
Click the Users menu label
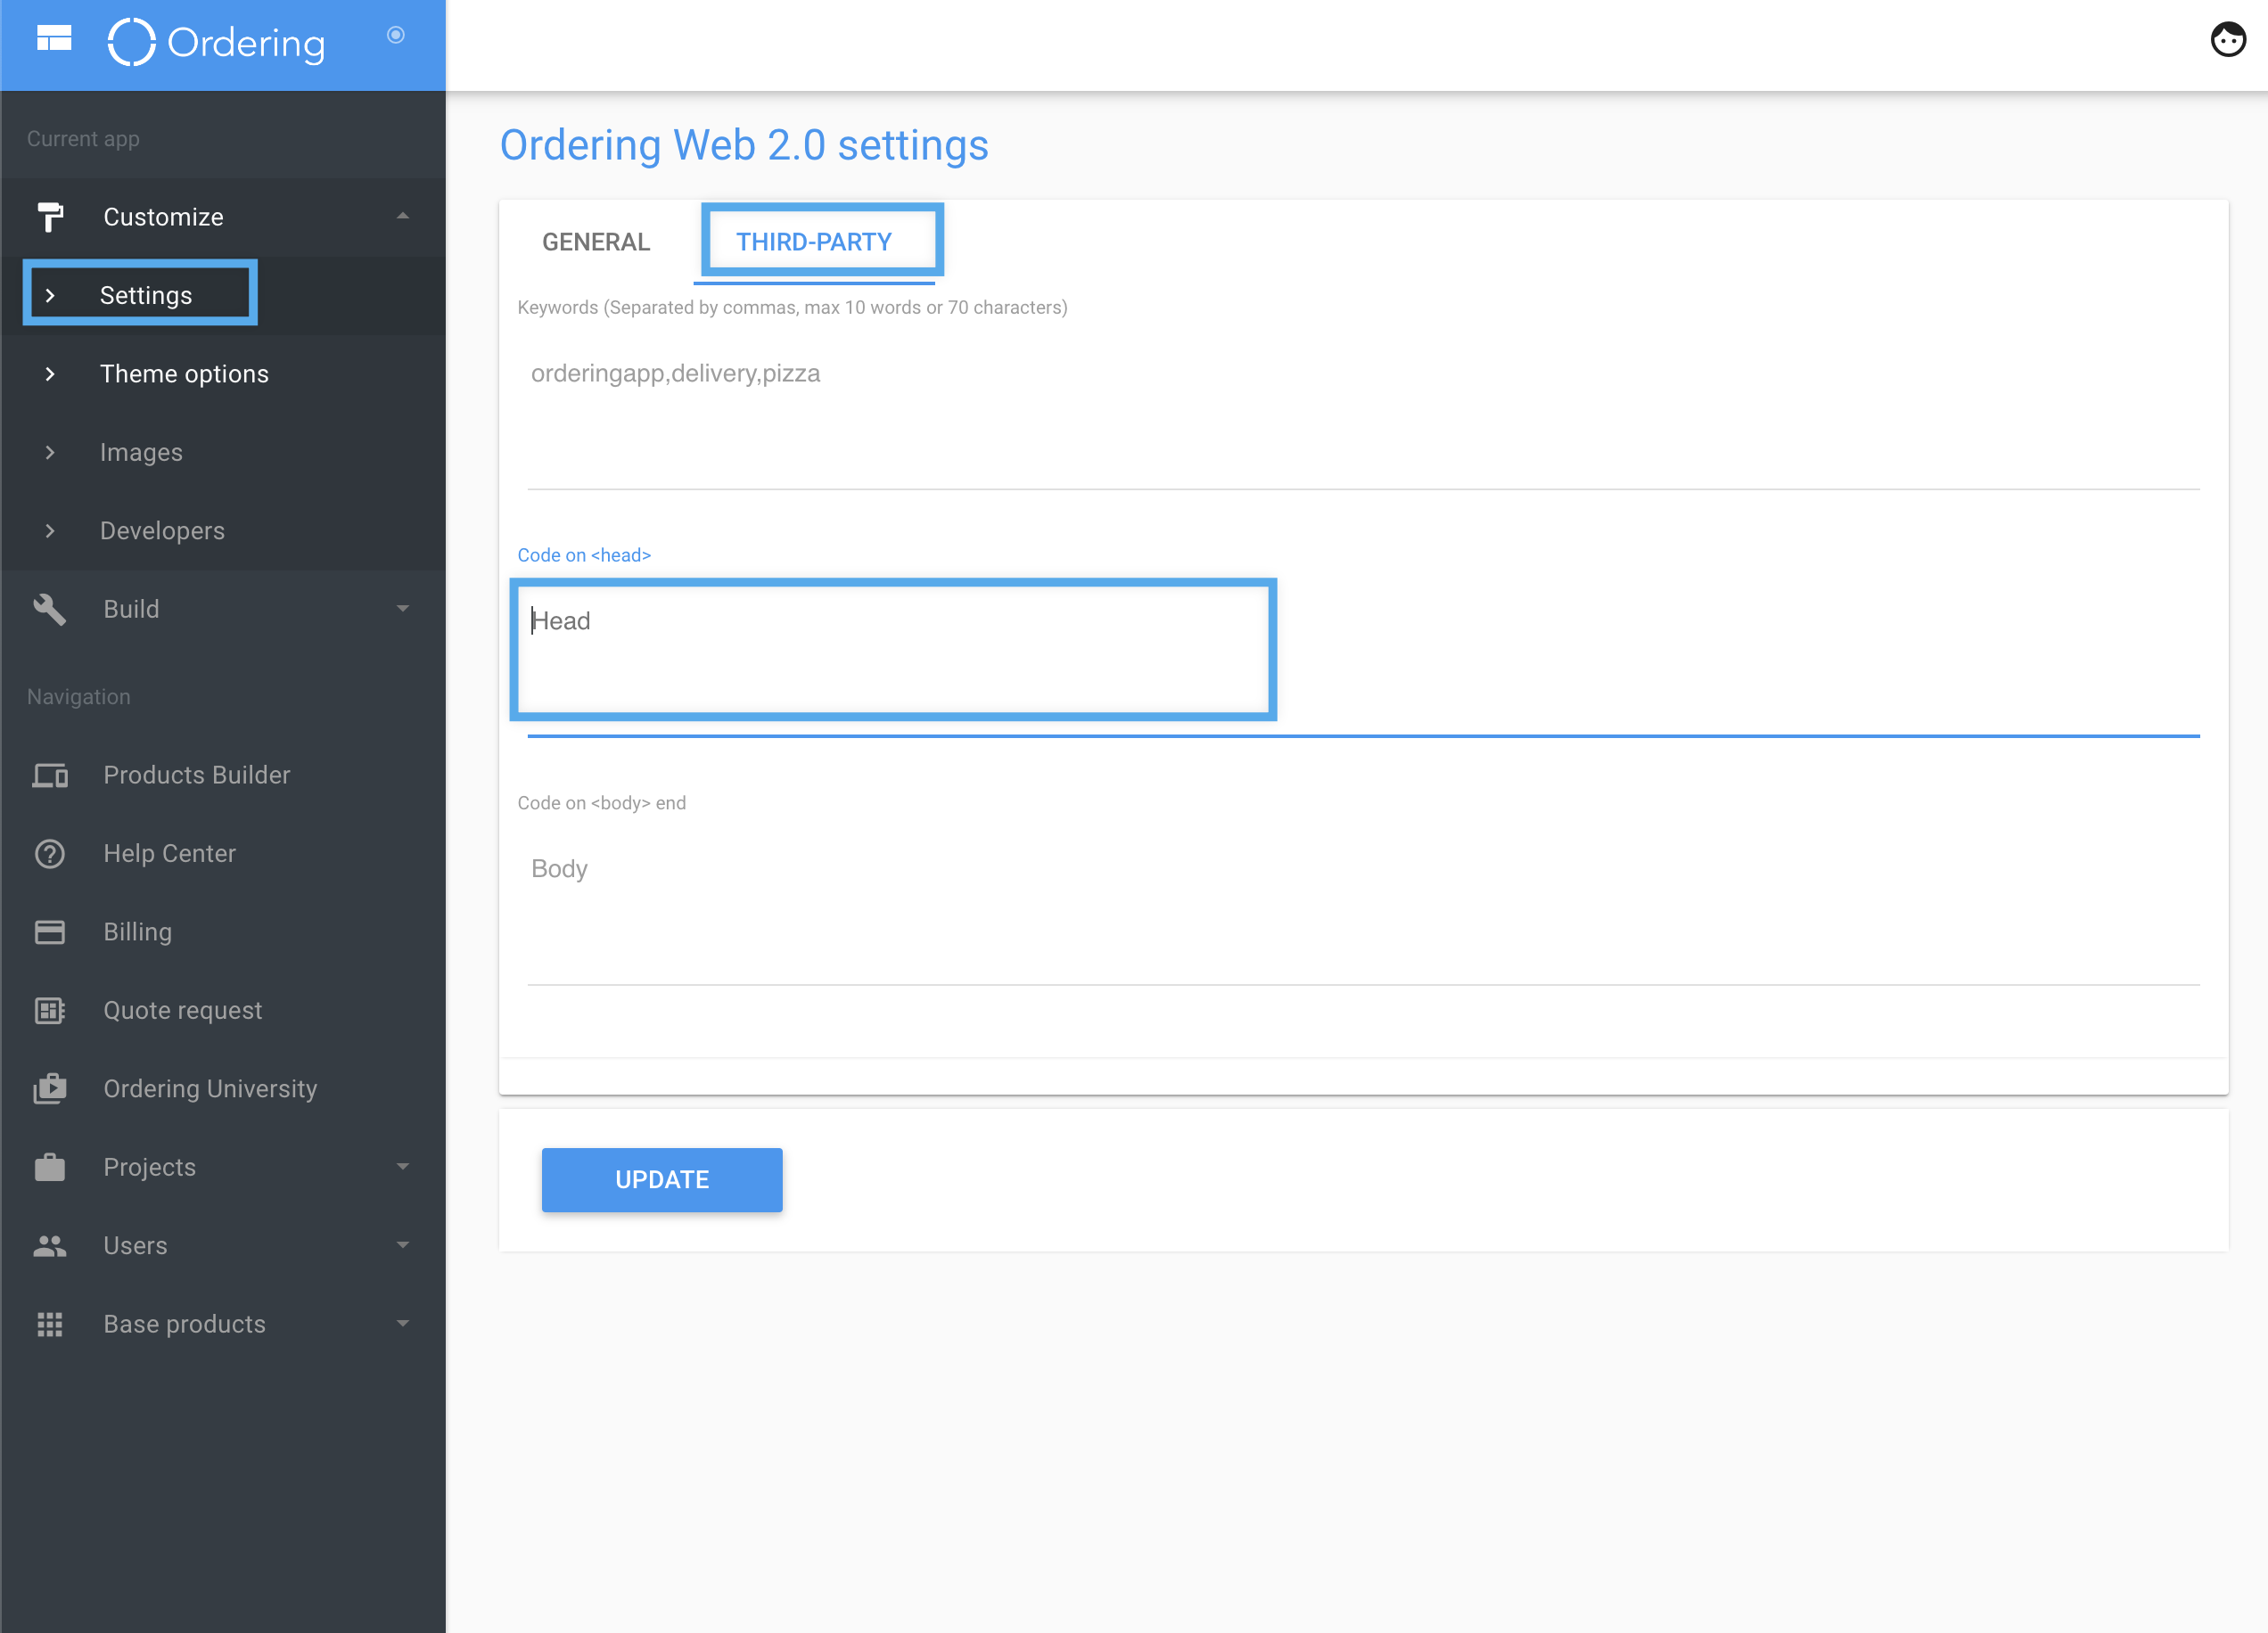(x=135, y=1245)
